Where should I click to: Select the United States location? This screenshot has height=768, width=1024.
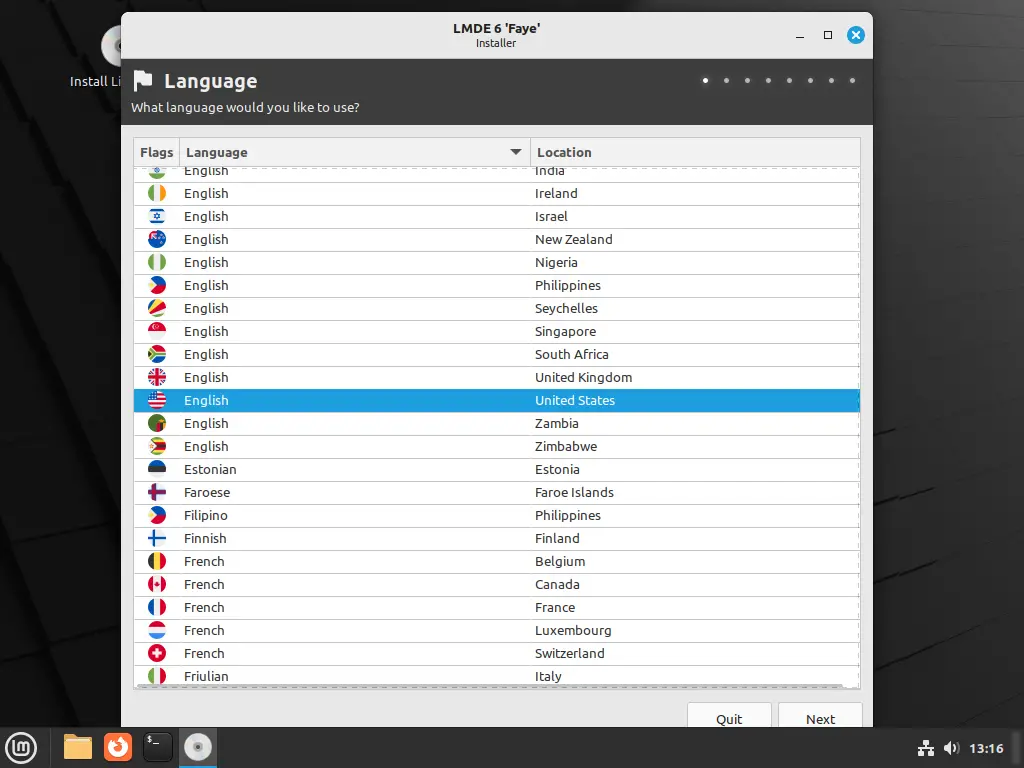(x=575, y=400)
